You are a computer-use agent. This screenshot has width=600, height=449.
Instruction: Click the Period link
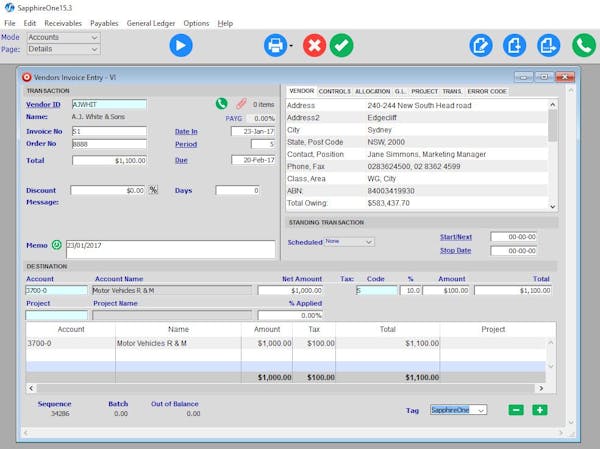pos(186,144)
